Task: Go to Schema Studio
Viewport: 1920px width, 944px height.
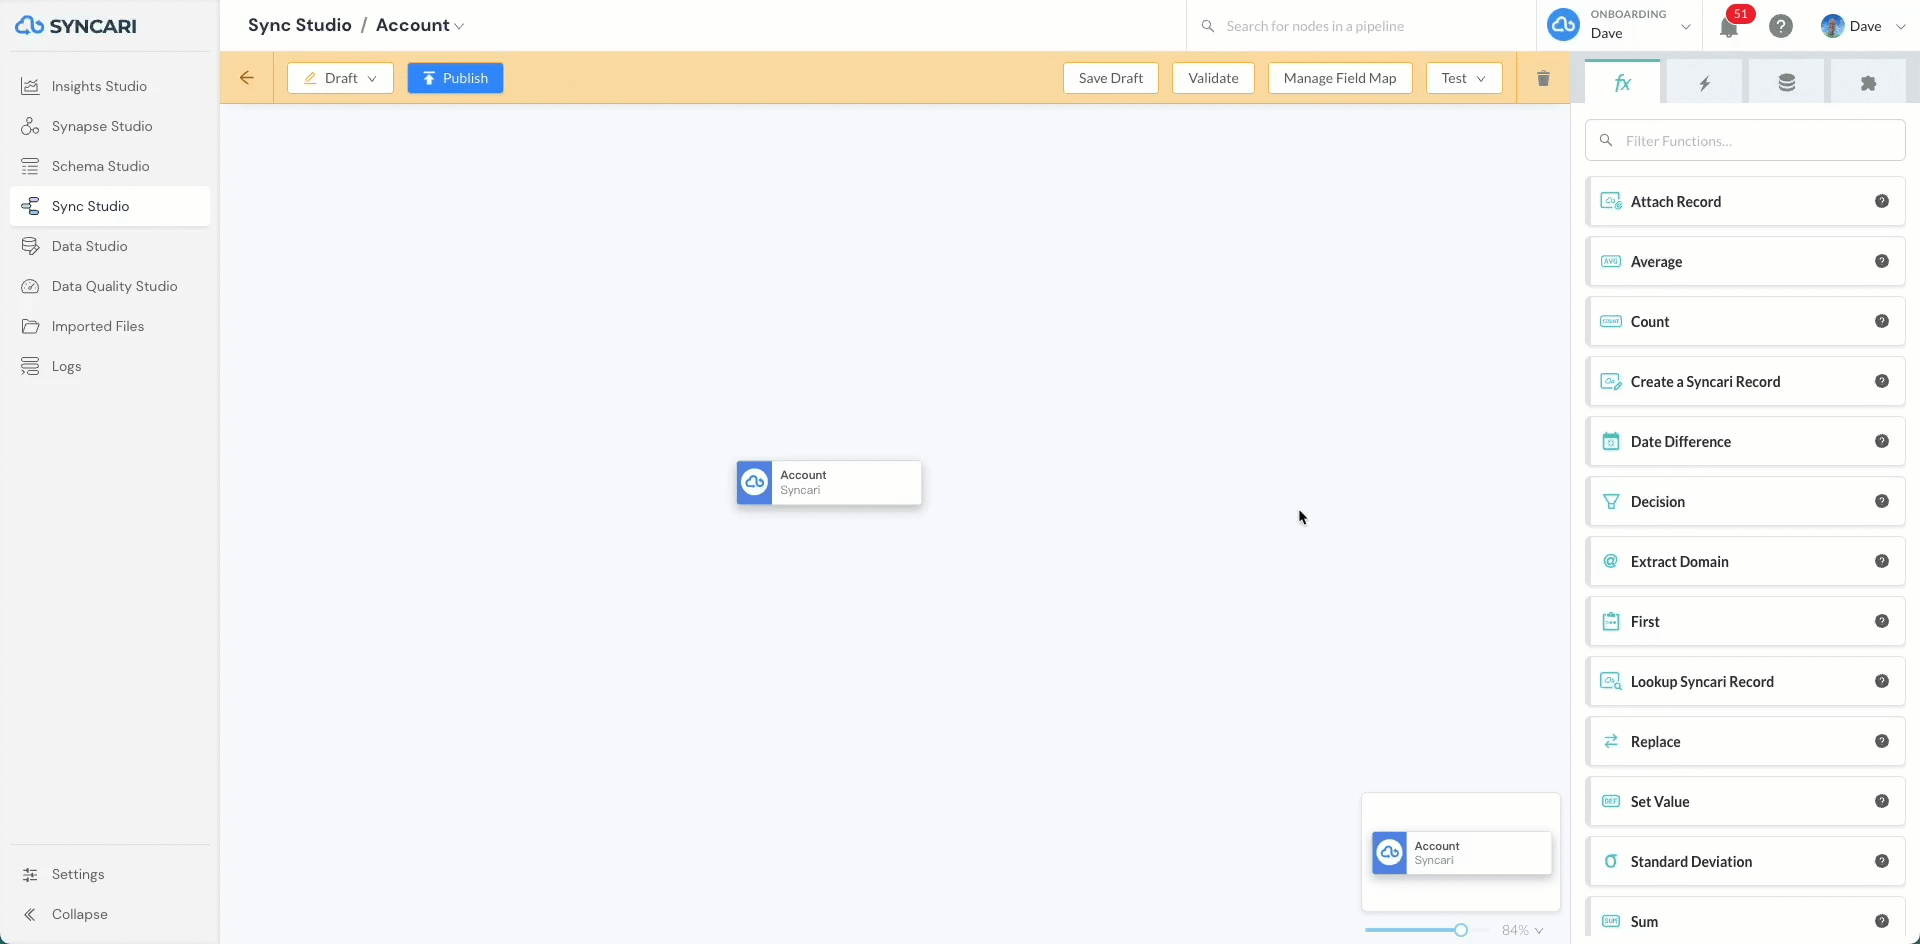Action: [110, 166]
